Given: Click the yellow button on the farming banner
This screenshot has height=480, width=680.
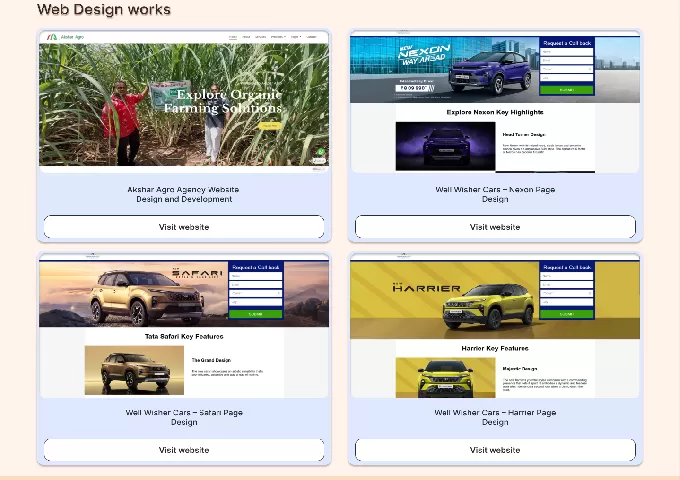Looking at the screenshot, I should pyautogui.click(x=268, y=126).
